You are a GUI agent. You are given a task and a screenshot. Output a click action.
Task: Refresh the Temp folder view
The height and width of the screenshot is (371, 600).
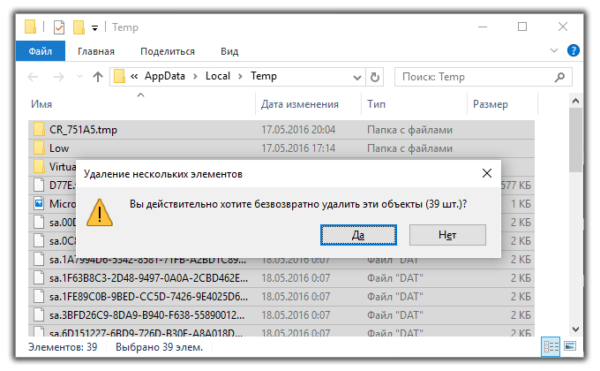tap(375, 77)
